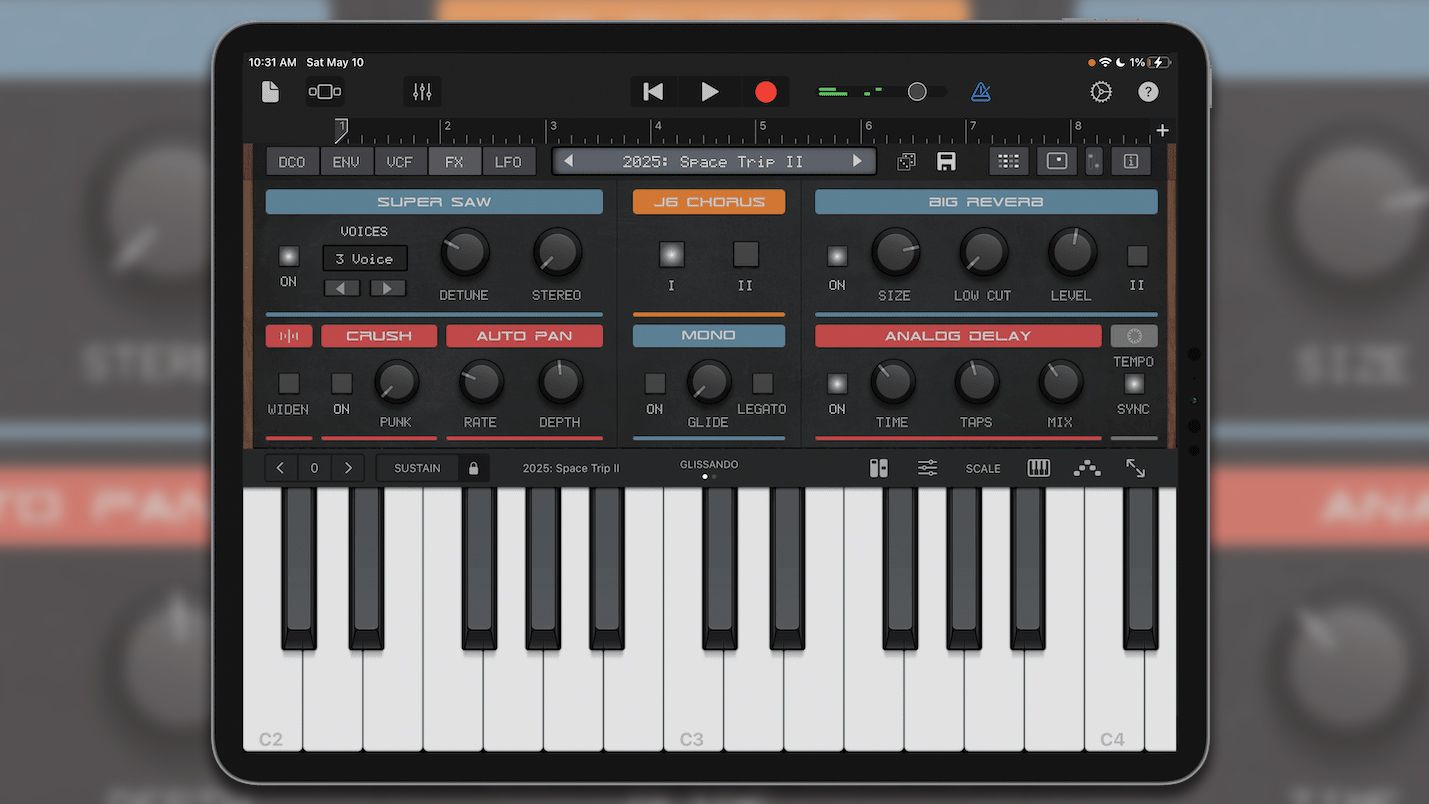The width and height of the screenshot is (1429, 804).
Task: Open arpeggiator dots icon
Action: 1087,468
